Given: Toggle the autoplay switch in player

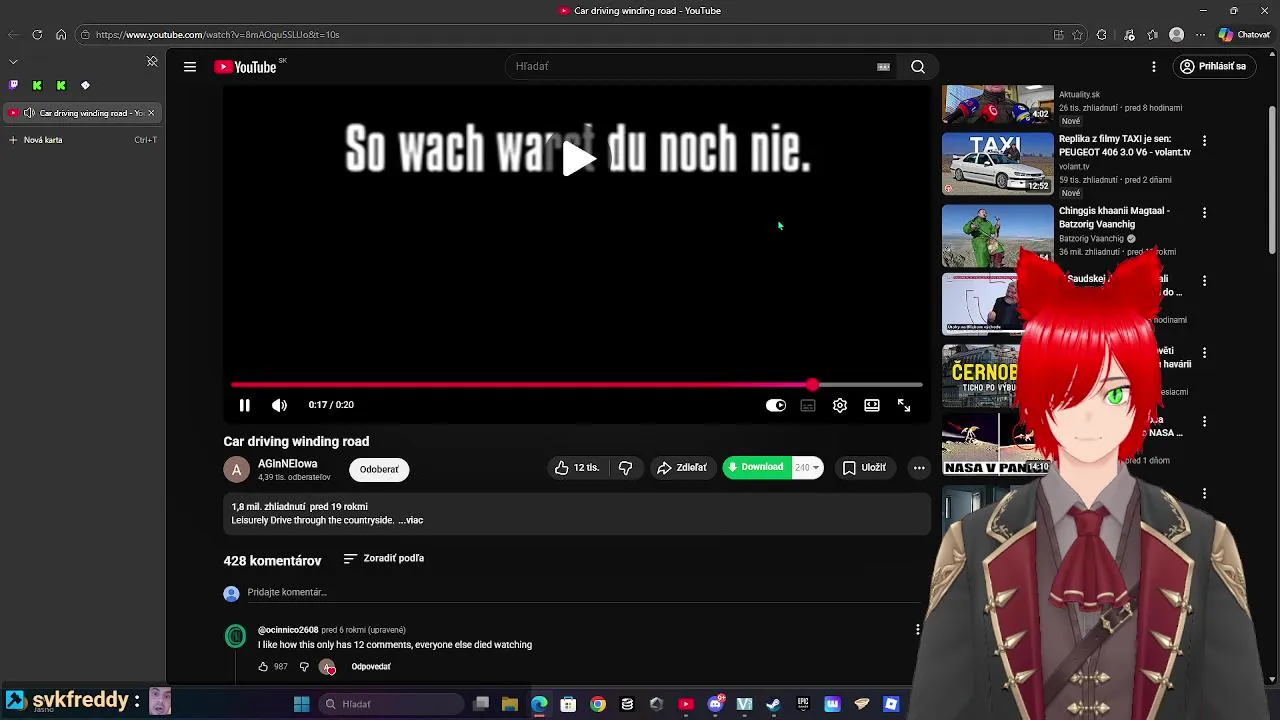Looking at the screenshot, I should point(776,405).
